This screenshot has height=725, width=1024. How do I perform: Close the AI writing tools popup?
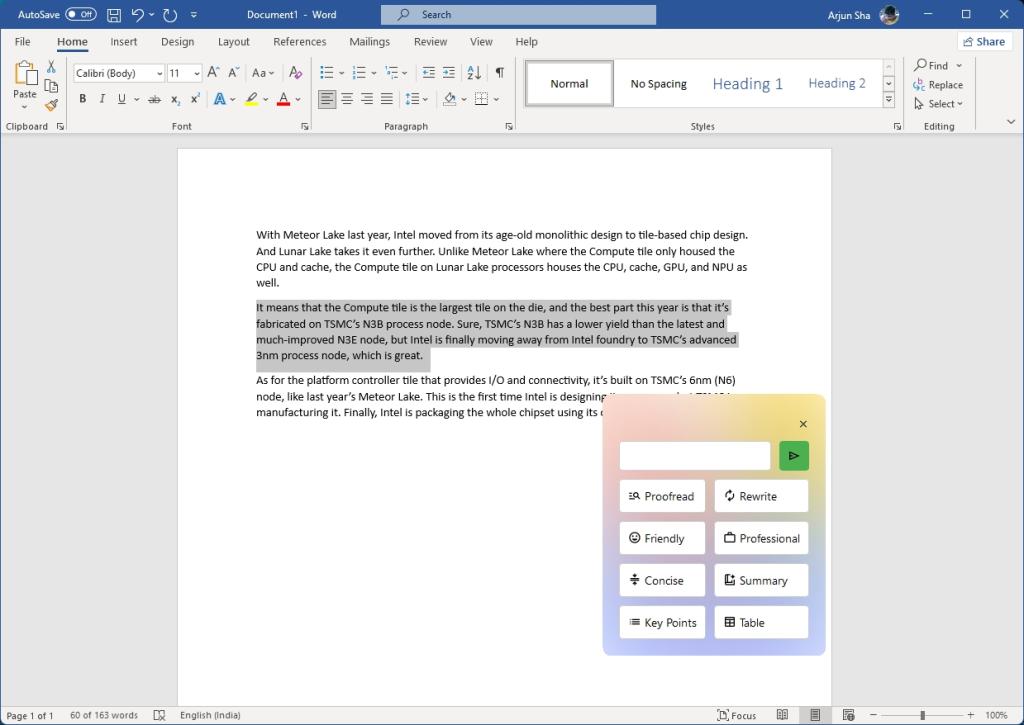coord(803,424)
